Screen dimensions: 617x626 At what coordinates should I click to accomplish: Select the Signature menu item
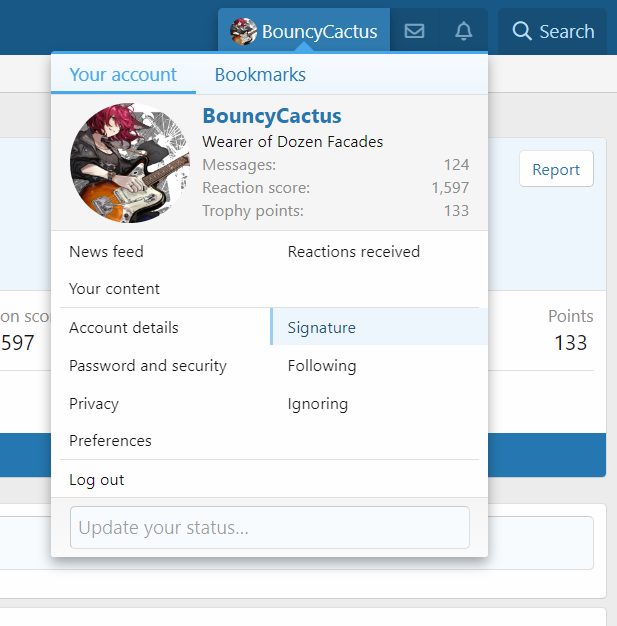(322, 328)
